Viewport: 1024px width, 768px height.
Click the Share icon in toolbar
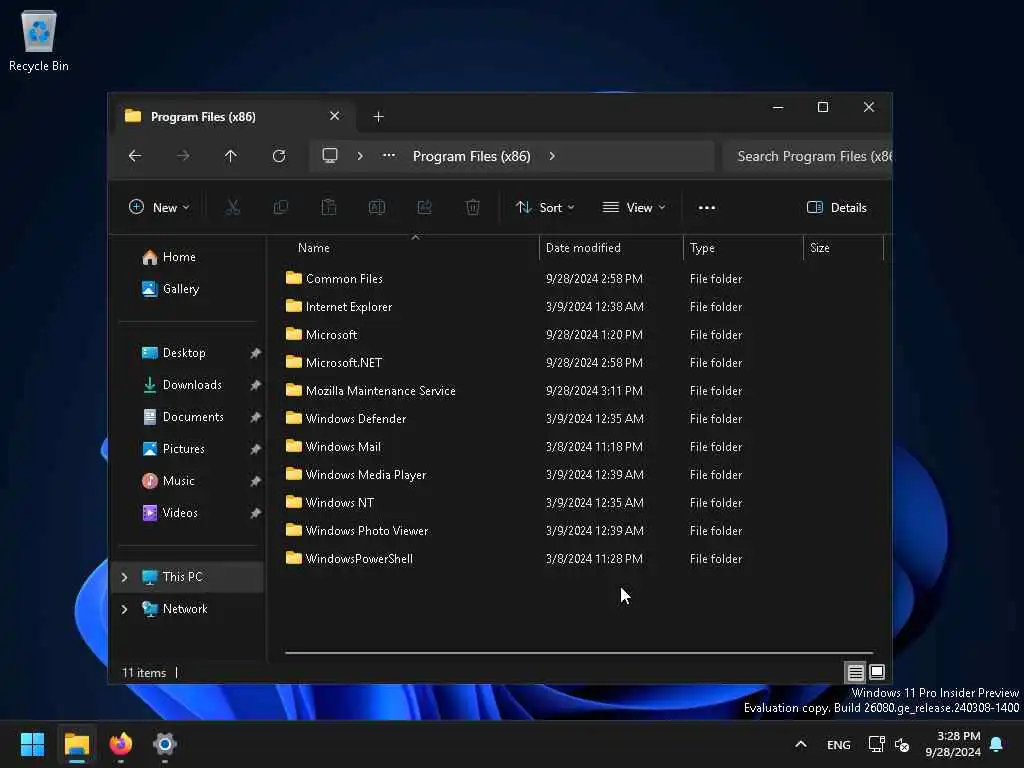424,208
